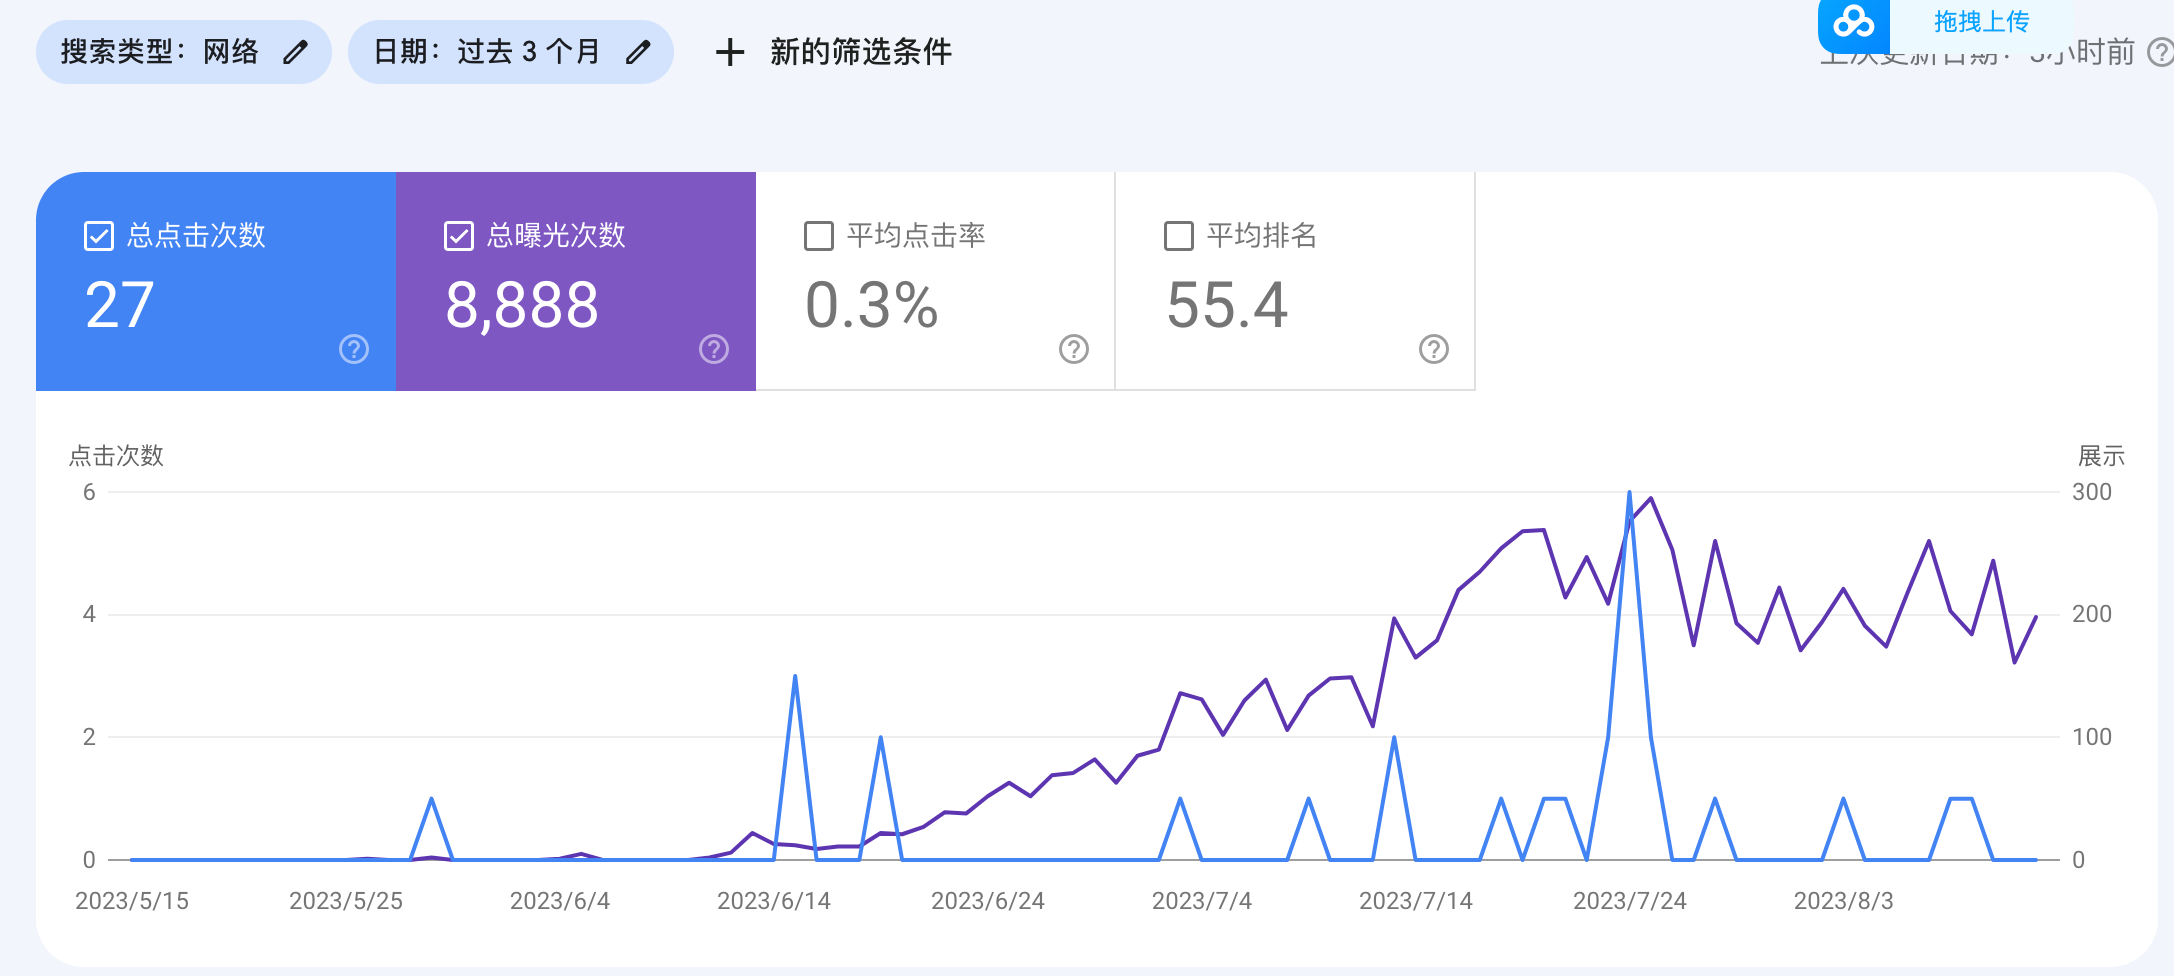Click the pencil icon next to 搜索类型

(293, 51)
